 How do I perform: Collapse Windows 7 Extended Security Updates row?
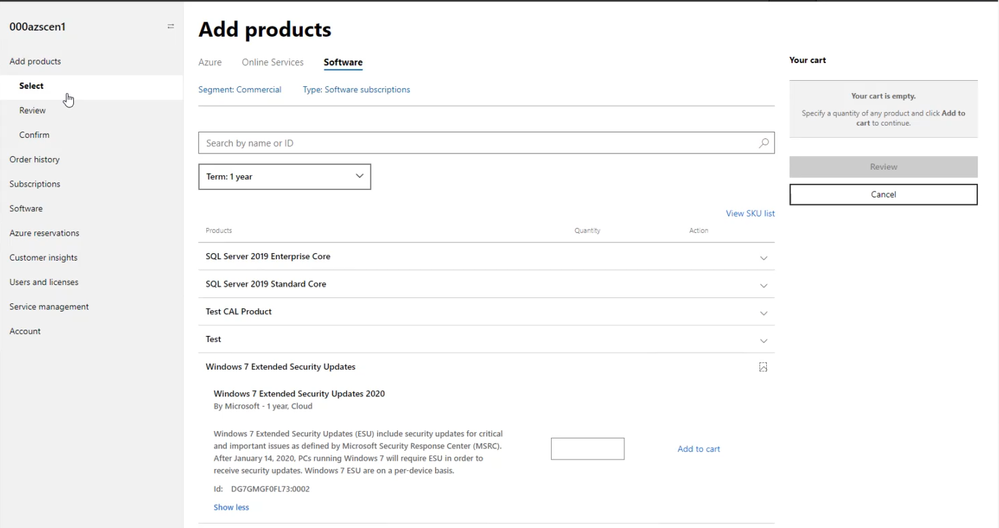point(763,367)
